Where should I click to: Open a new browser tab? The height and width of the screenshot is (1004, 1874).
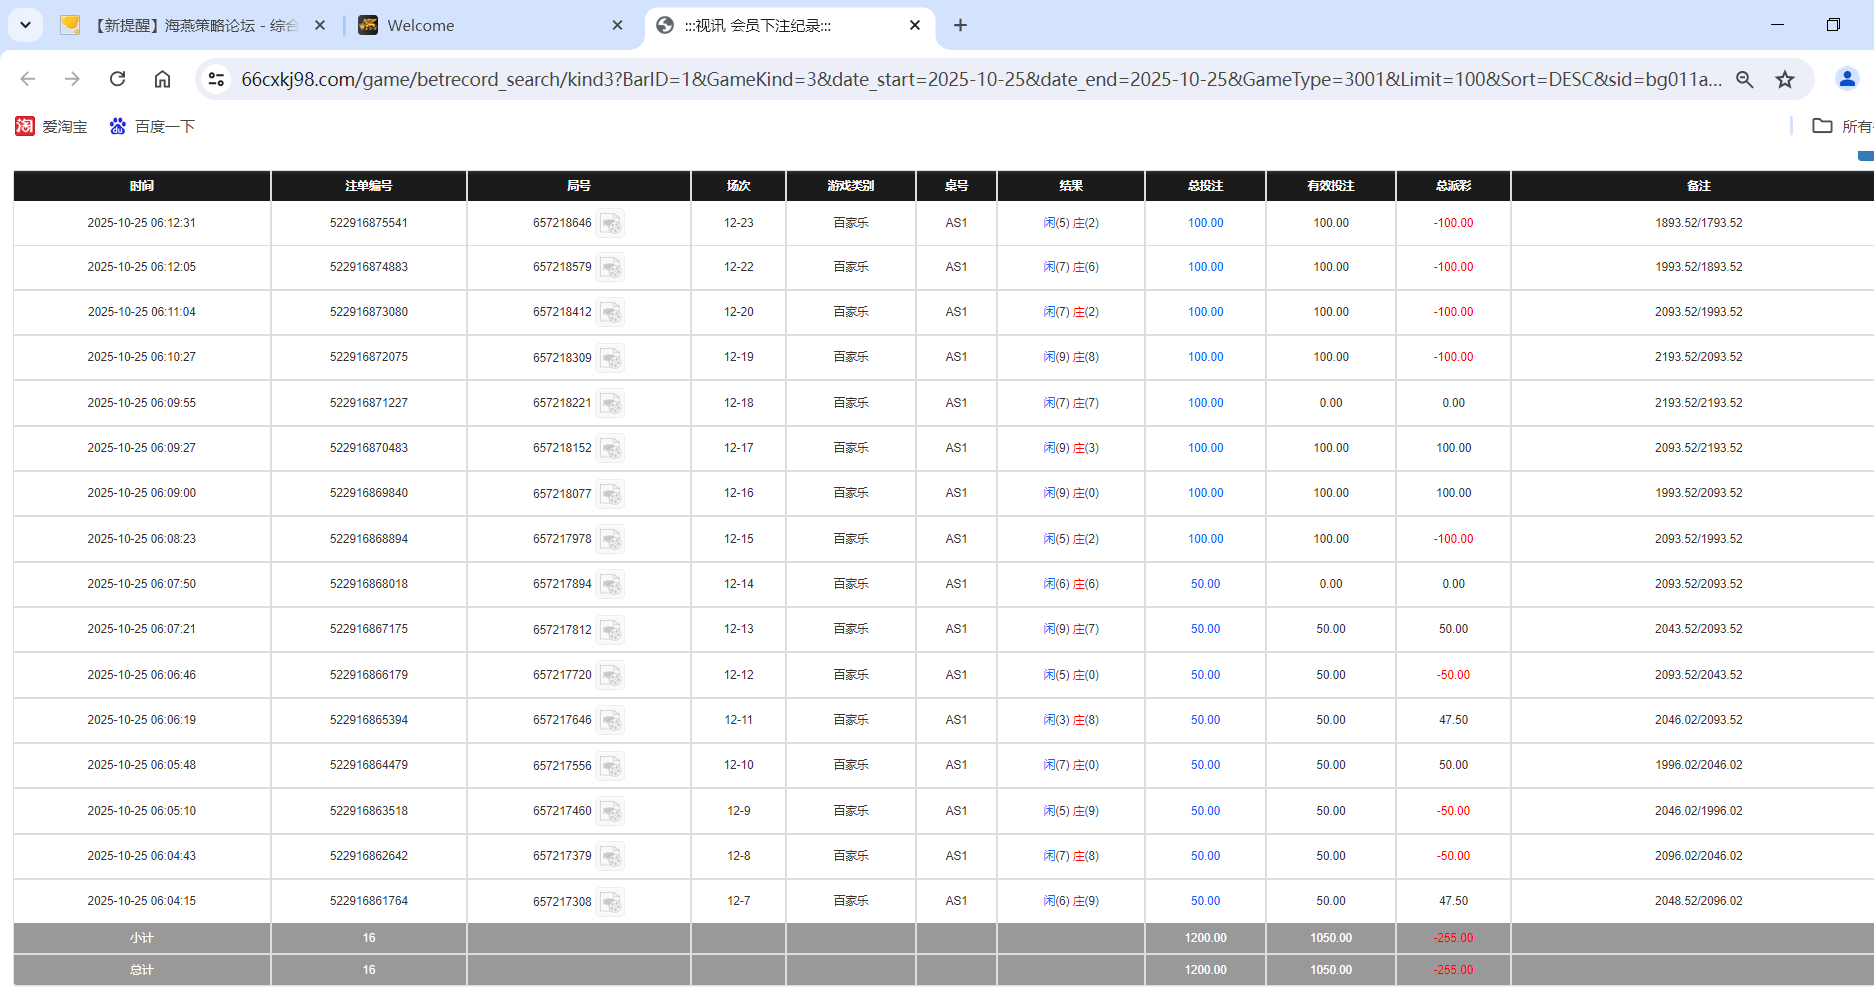[x=960, y=25]
